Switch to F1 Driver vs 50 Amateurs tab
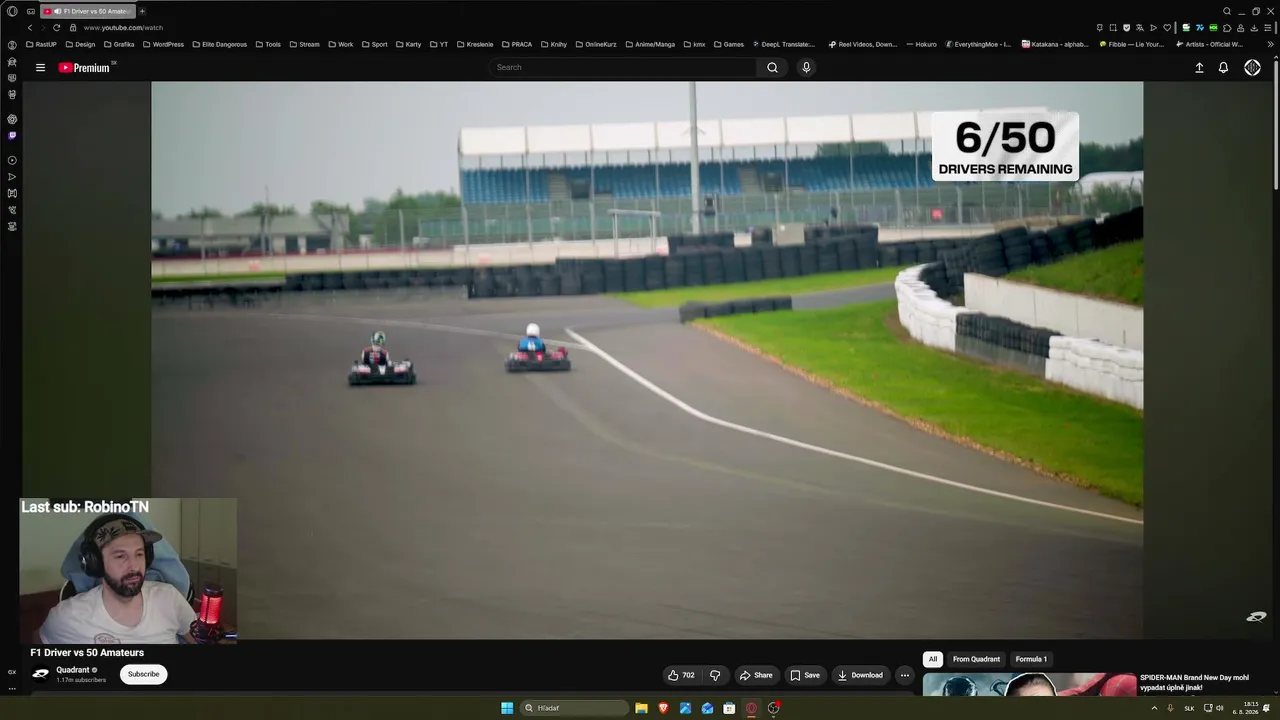This screenshot has width=1280, height=720. pos(87,11)
